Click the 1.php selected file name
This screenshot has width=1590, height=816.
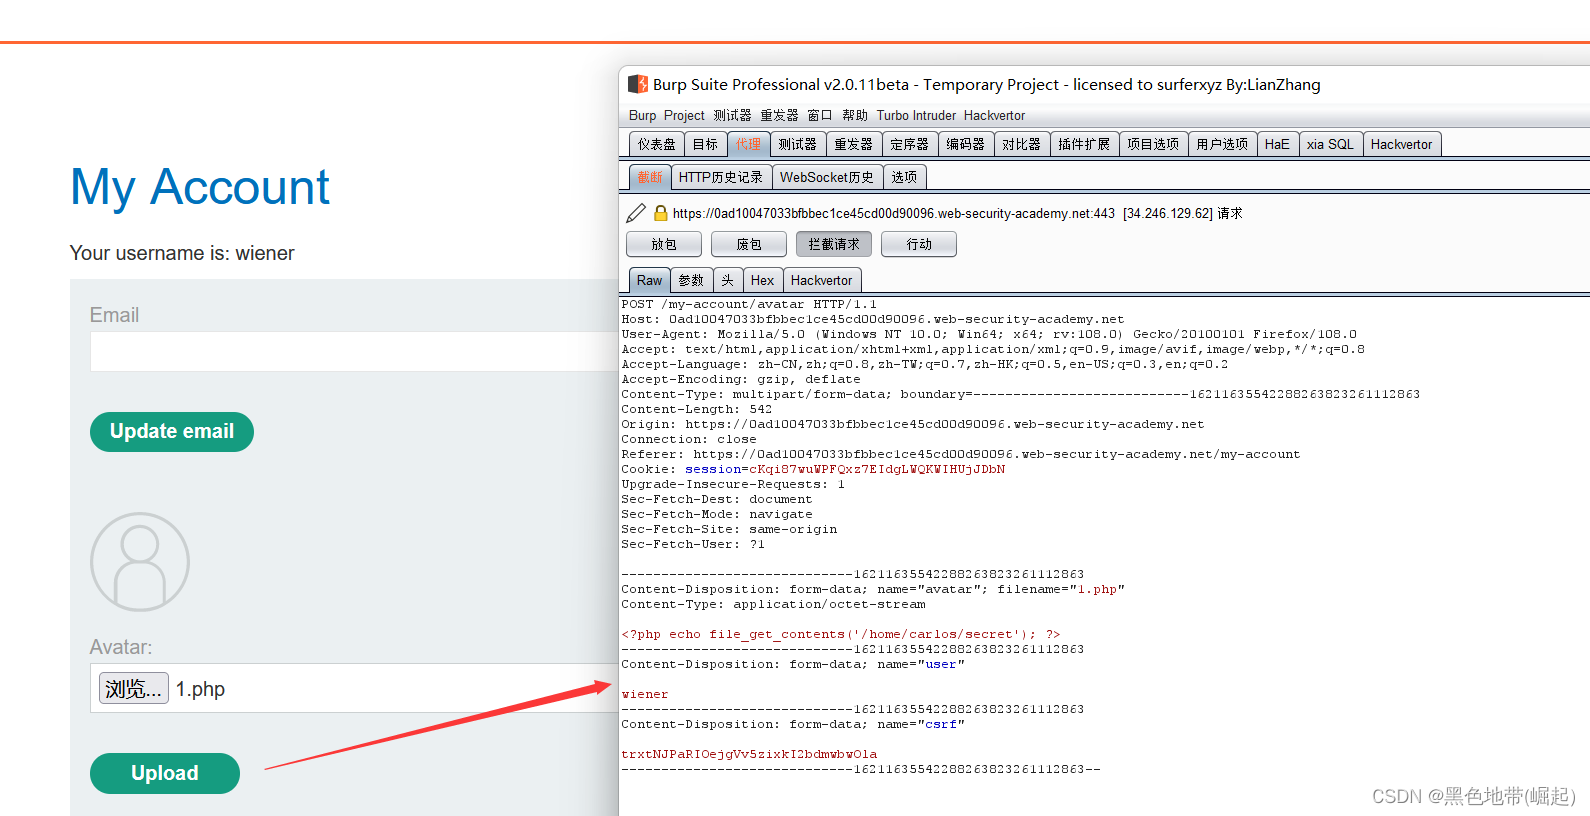pos(200,689)
